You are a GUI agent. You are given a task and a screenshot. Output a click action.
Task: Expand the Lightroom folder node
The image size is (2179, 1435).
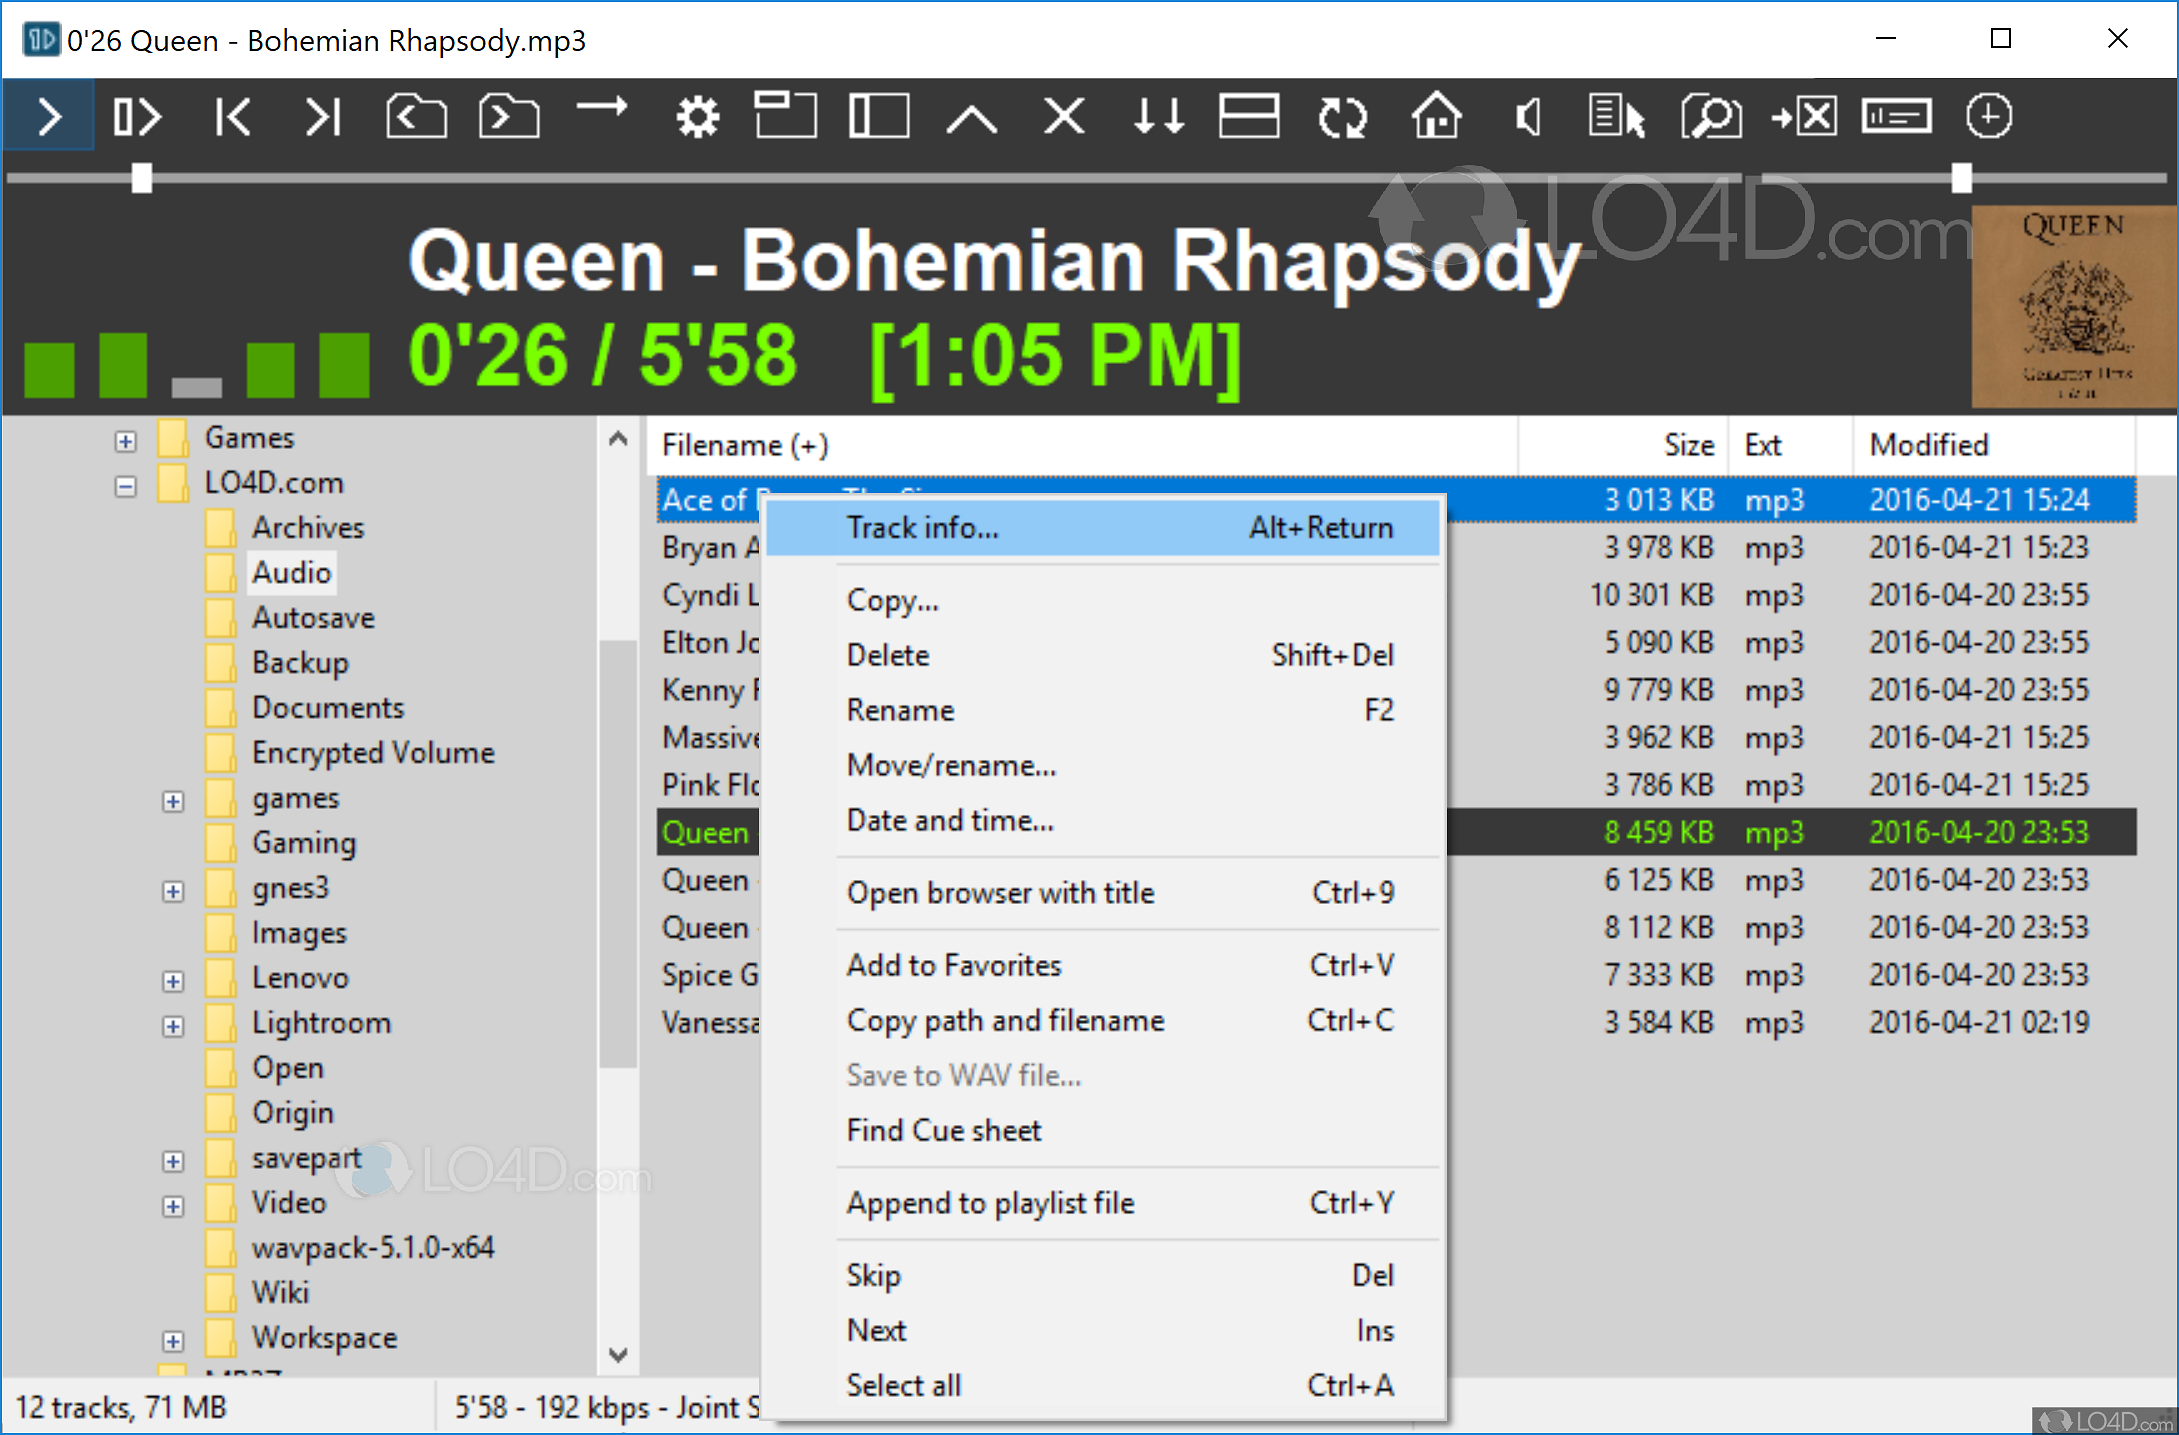coord(173,1027)
